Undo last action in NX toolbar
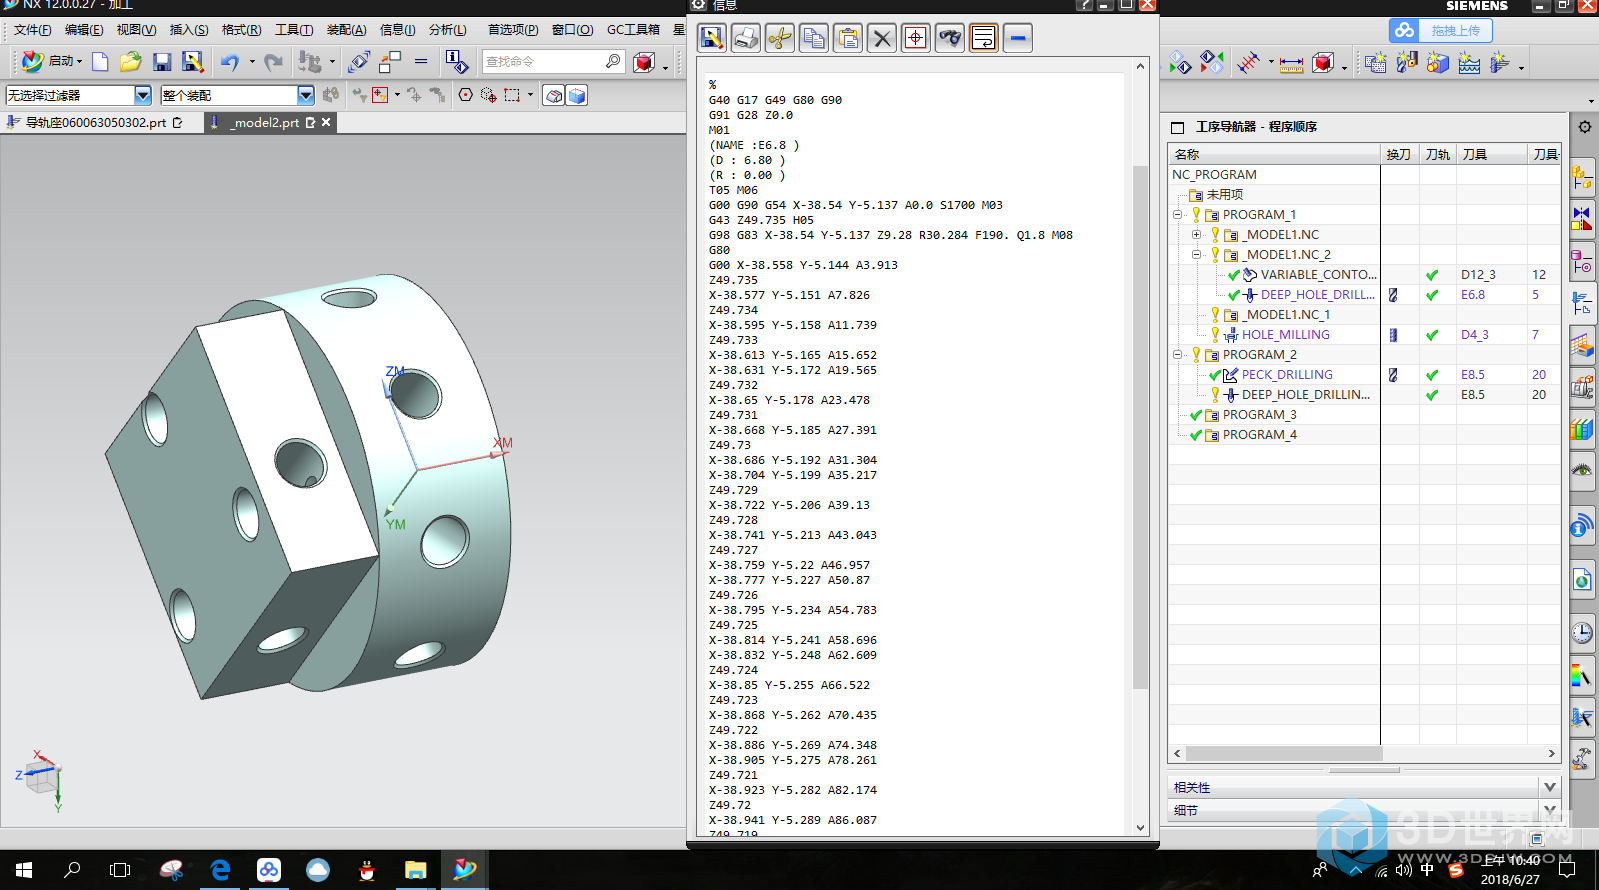1599x890 pixels. tap(230, 62)
